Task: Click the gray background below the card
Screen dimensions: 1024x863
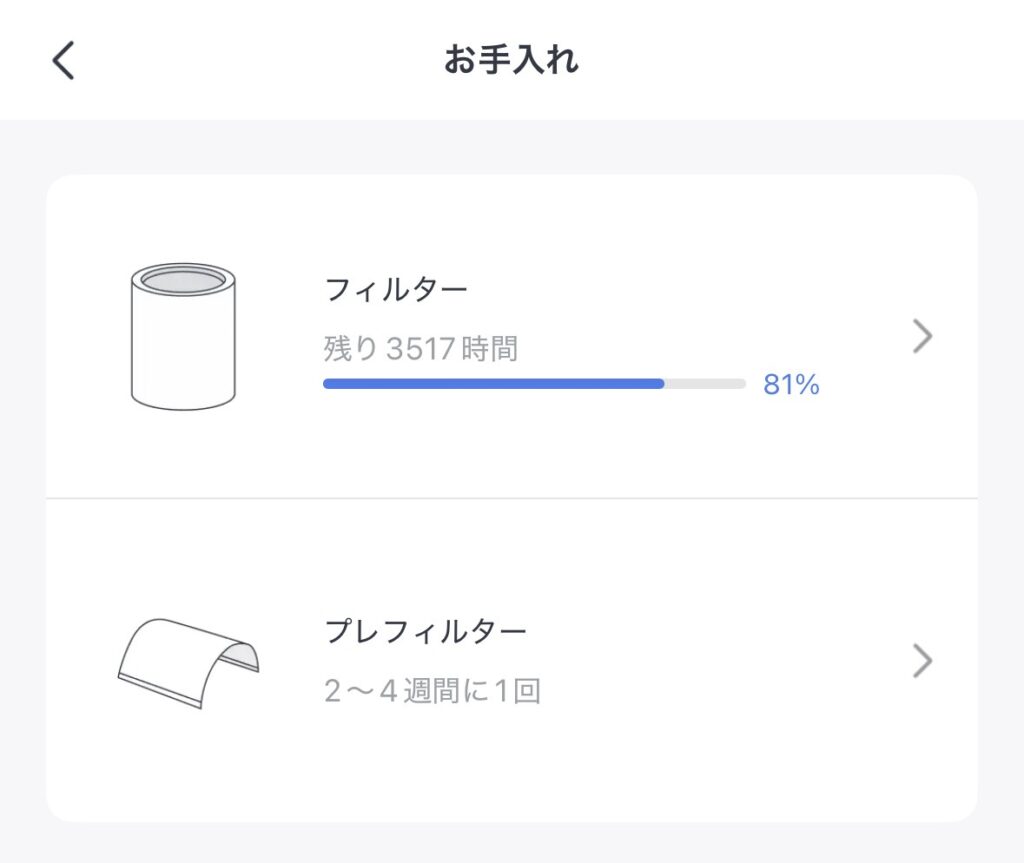Action: click(x=511, y=843)
